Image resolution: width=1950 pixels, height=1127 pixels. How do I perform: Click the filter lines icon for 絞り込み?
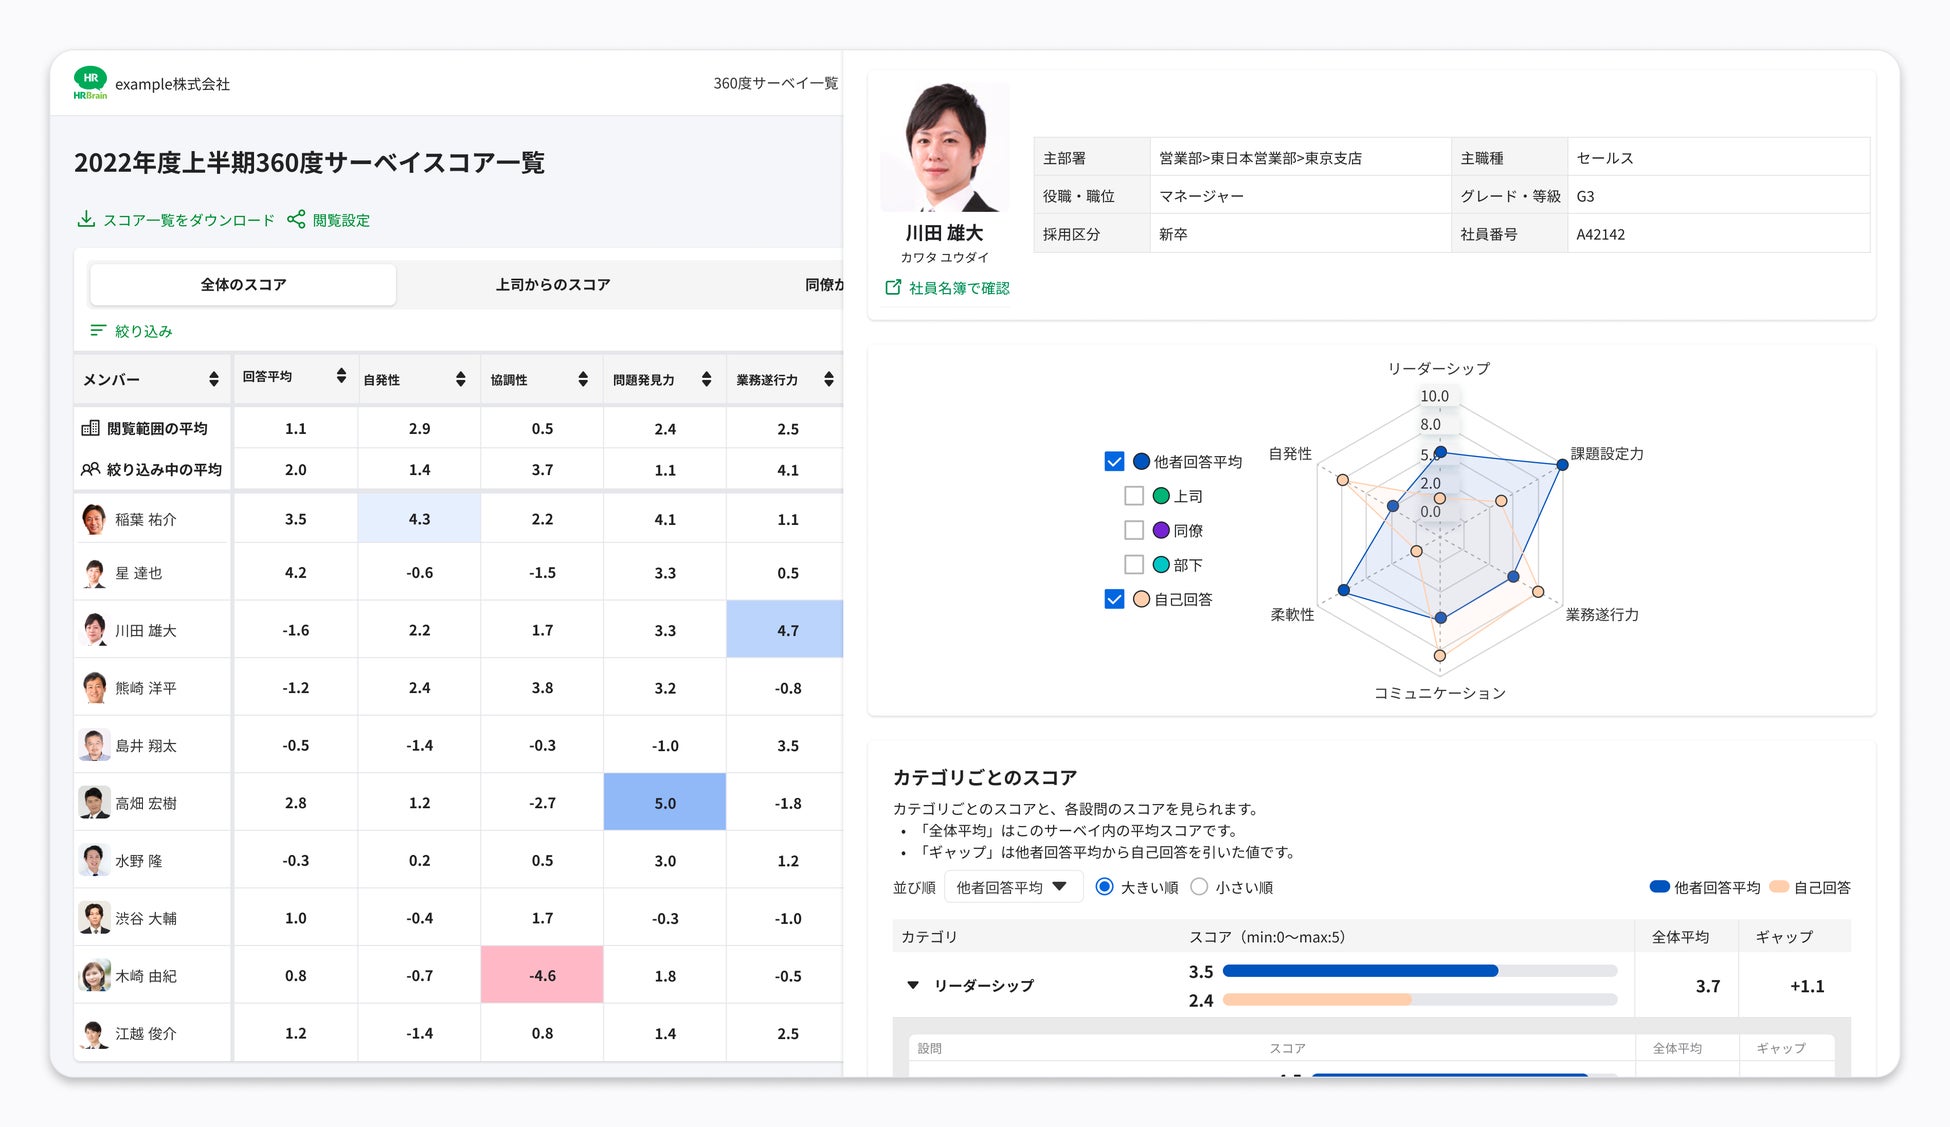tap(98, 330)
